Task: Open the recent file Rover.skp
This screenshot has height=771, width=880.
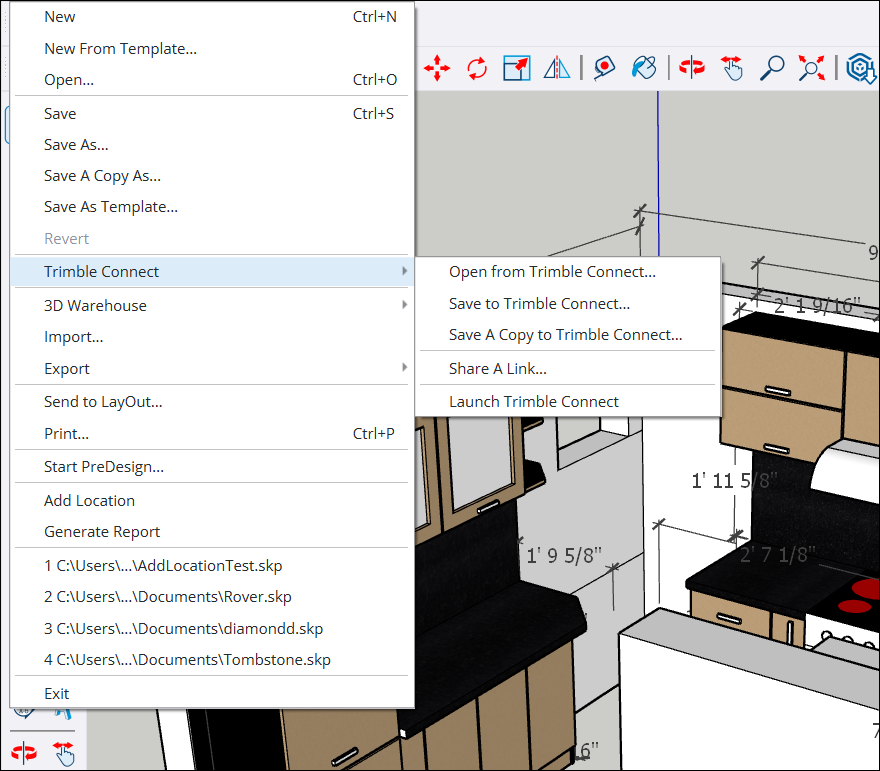Action: point(165,597)
